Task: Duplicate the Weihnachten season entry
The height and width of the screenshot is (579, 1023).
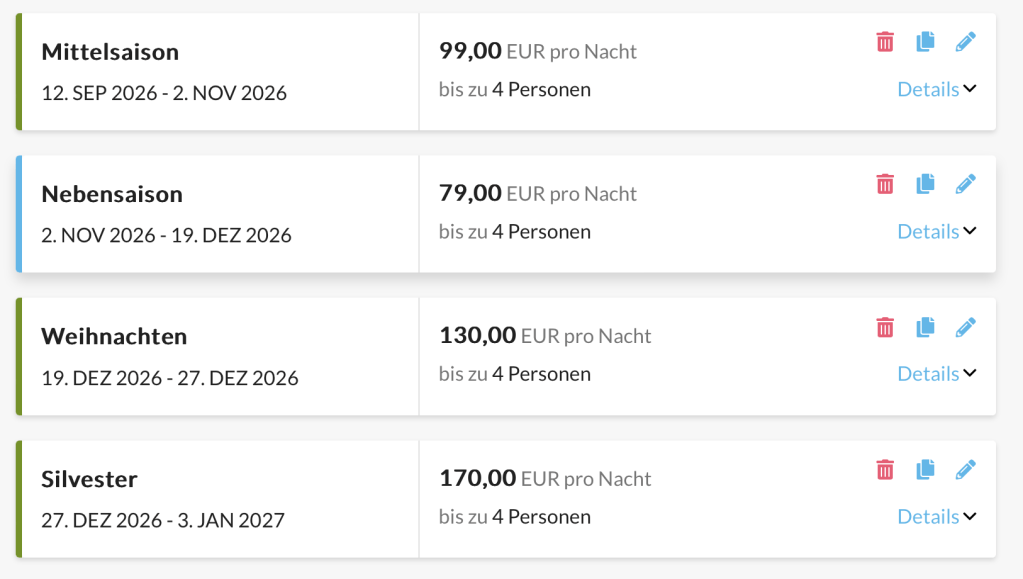Action: (926, 327)
